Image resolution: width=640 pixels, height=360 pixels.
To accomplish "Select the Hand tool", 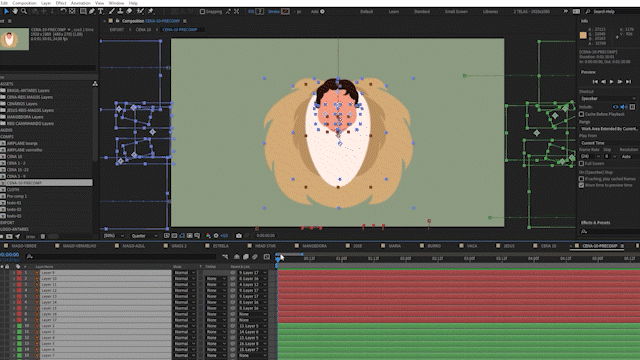I will (15, 11).
